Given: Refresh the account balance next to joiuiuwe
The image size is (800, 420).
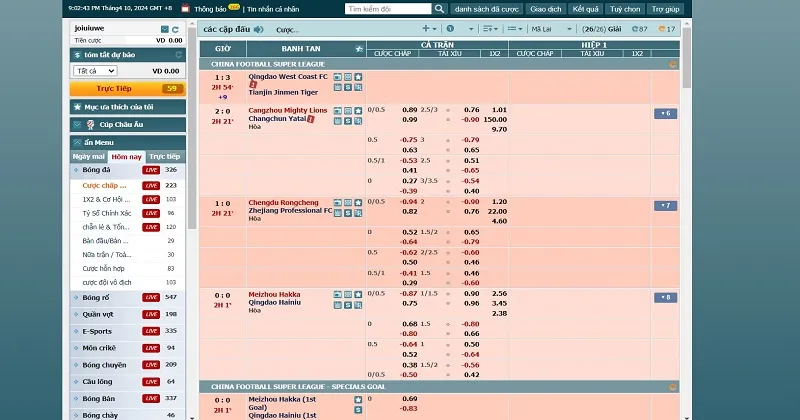Looking at the screenshot, I should click(176, 29).
